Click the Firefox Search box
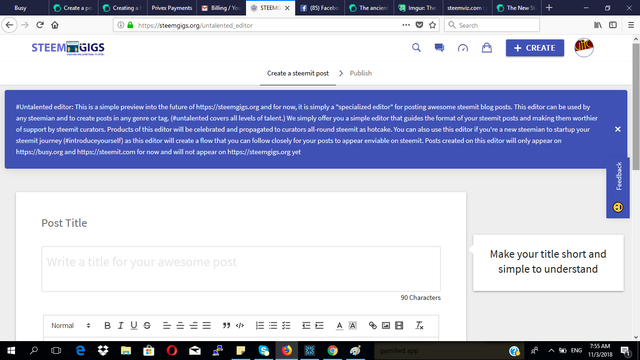The height and width of the screenshot is (360, 640). [492, 25]
